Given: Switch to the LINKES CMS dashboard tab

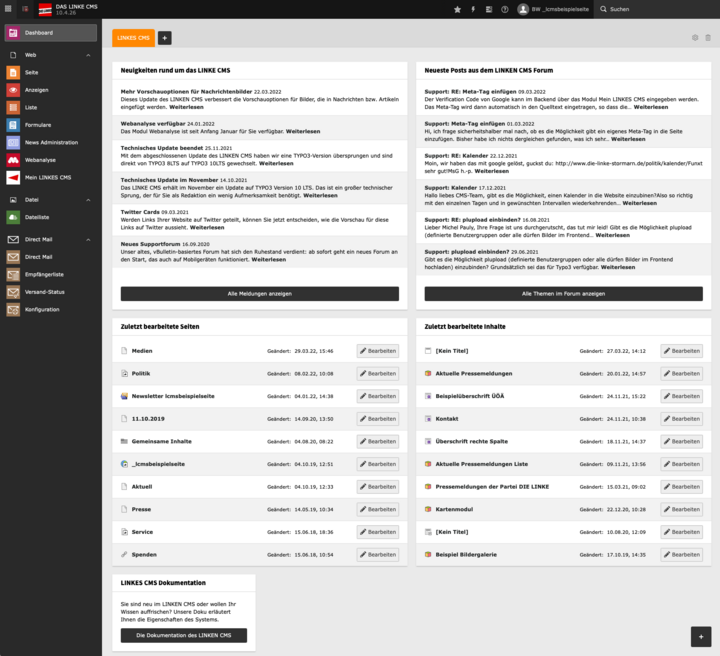Looking at the screenshot, I should [x=133, y=38].
